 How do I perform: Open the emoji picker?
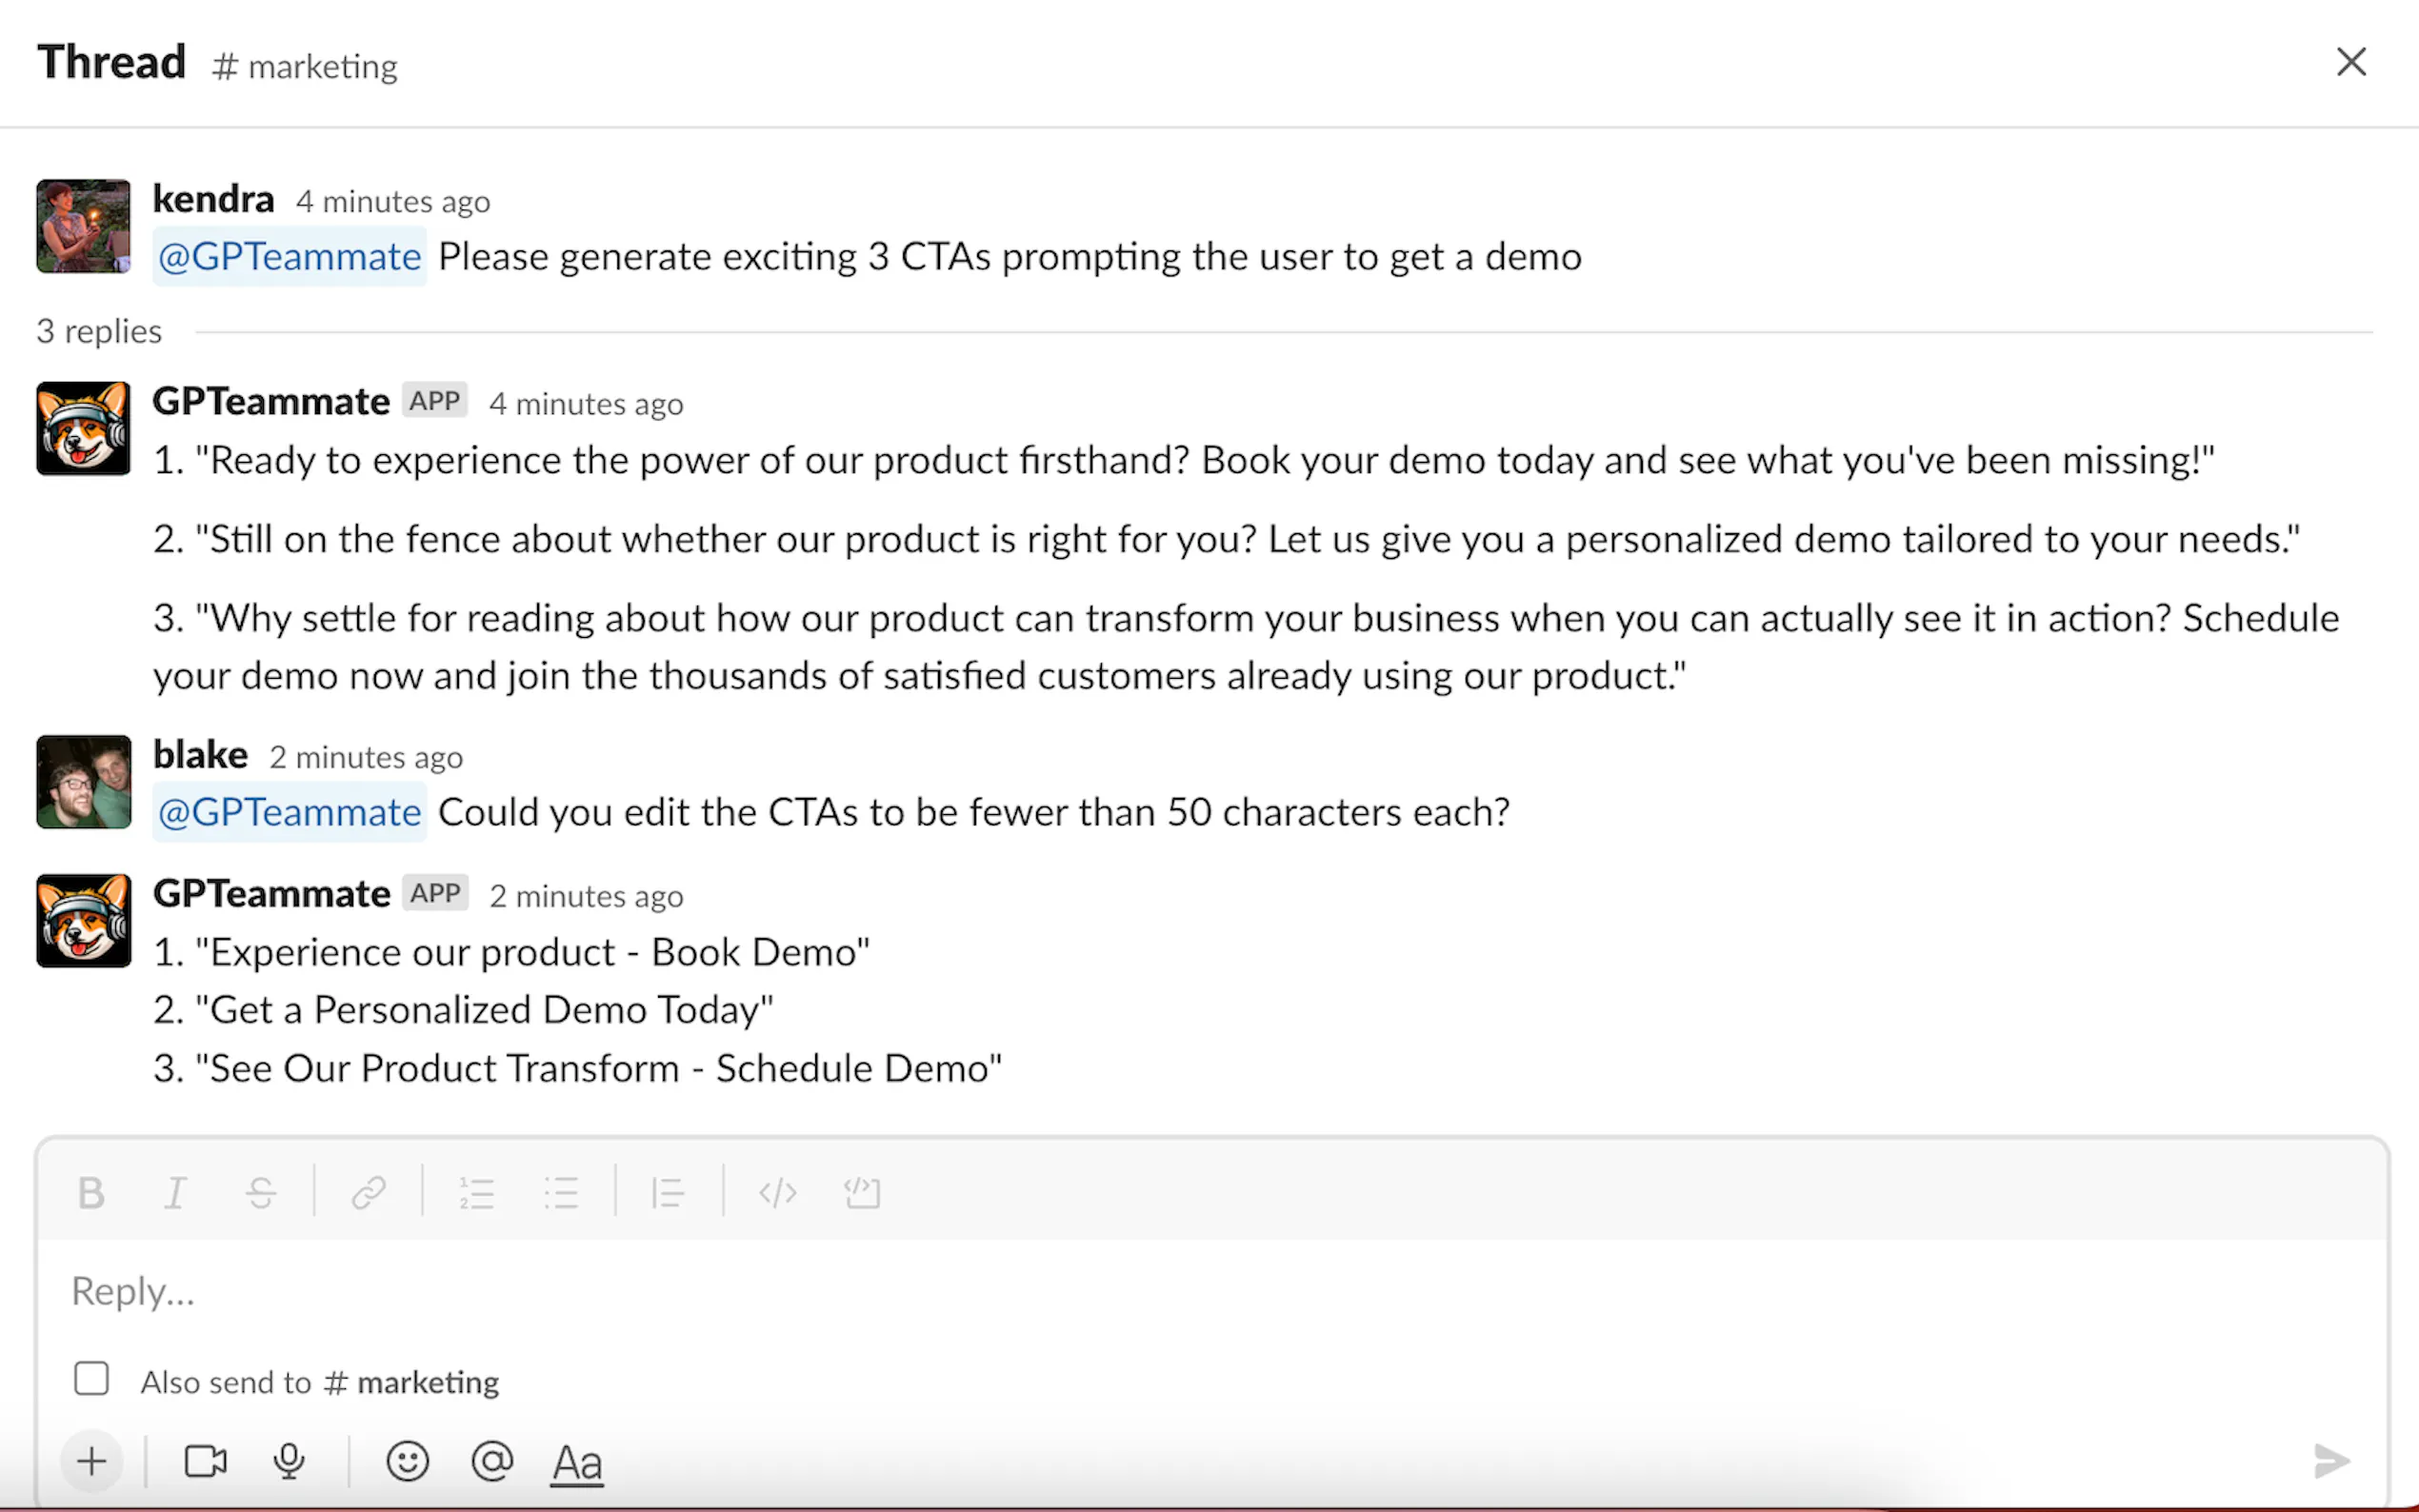(x=407, y=1462)
